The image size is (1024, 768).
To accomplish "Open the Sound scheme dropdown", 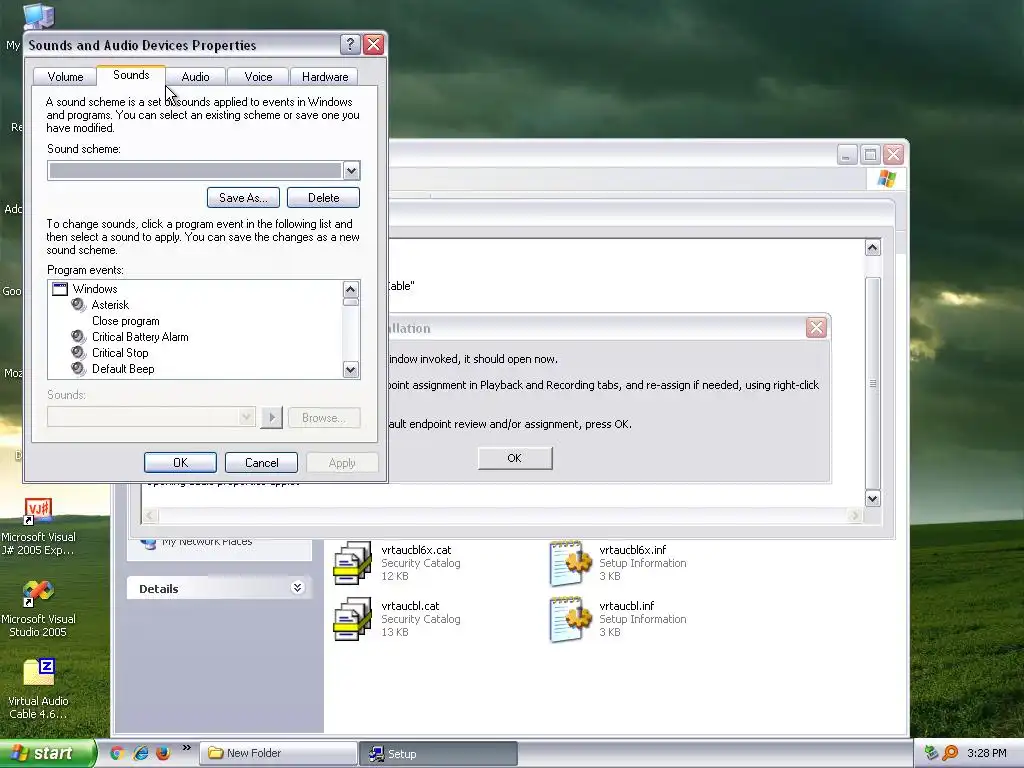I will click(351, 171).
